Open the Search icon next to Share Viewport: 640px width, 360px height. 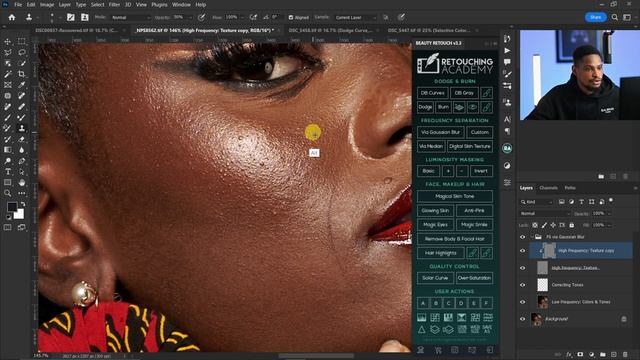(x=615, y=17)
